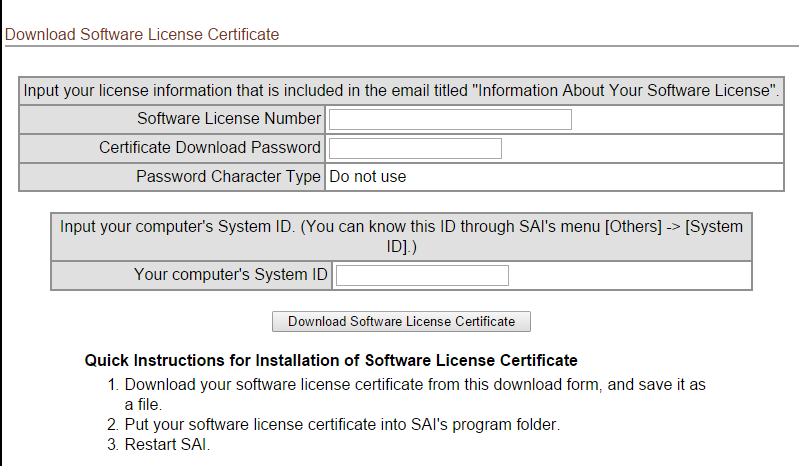Click the page heading above the horizontal line

(x=142, y=35)
